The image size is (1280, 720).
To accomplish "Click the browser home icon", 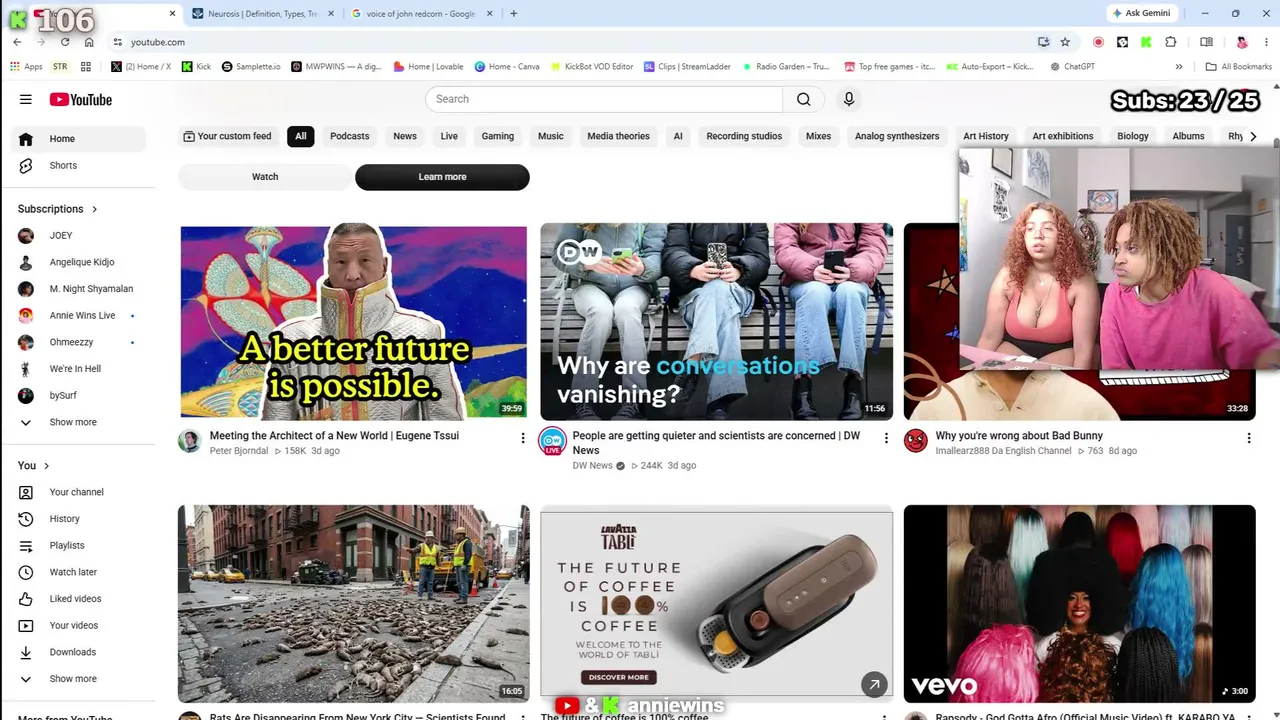I will coord(89,42).
